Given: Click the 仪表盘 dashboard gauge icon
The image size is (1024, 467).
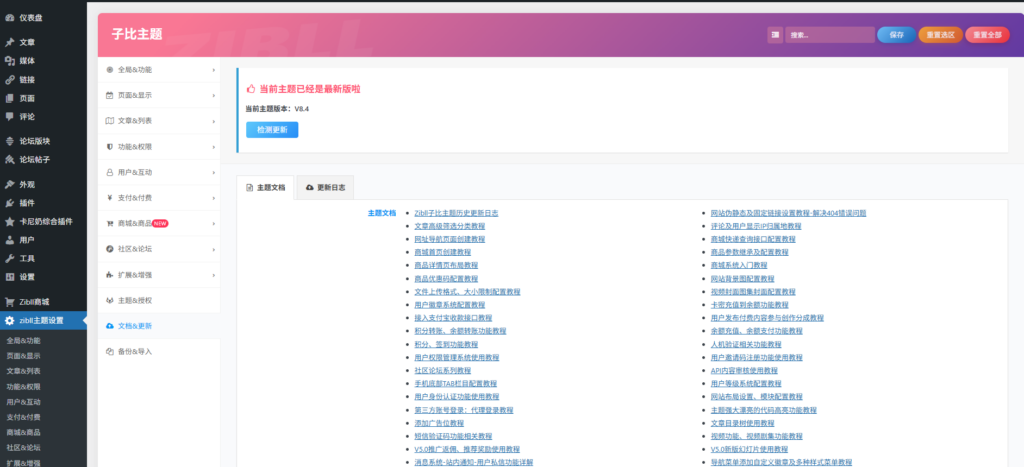Looking at the screenshot, I should coord(9,18).
